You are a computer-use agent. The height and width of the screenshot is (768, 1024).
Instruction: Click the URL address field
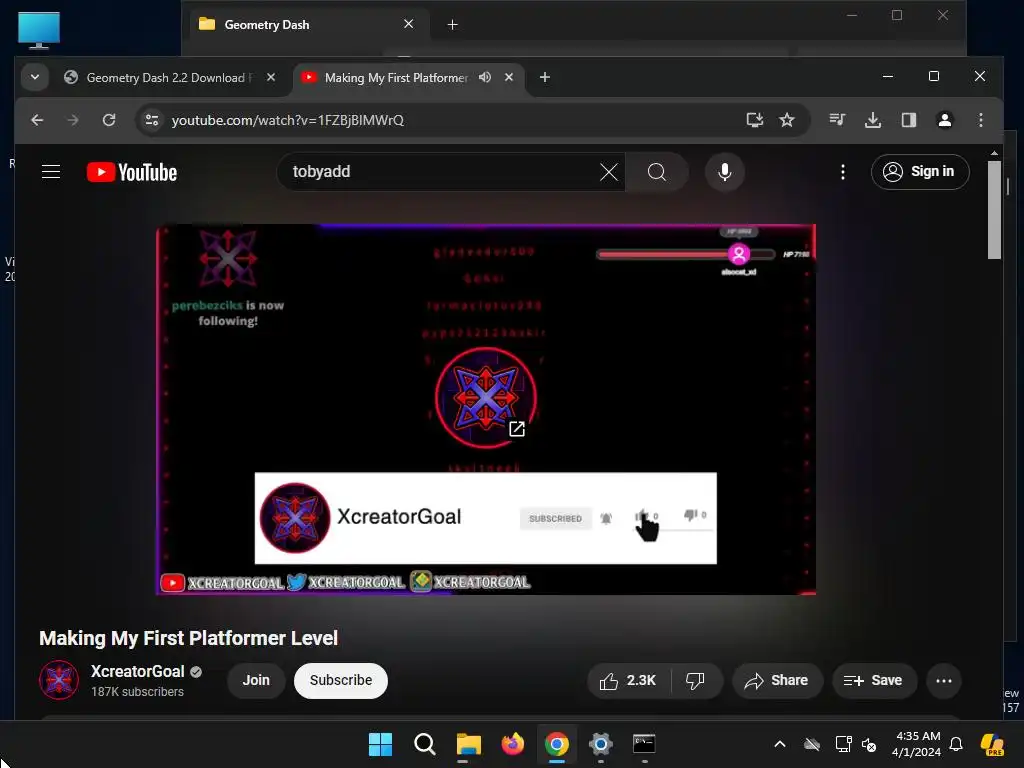[451, 120]
